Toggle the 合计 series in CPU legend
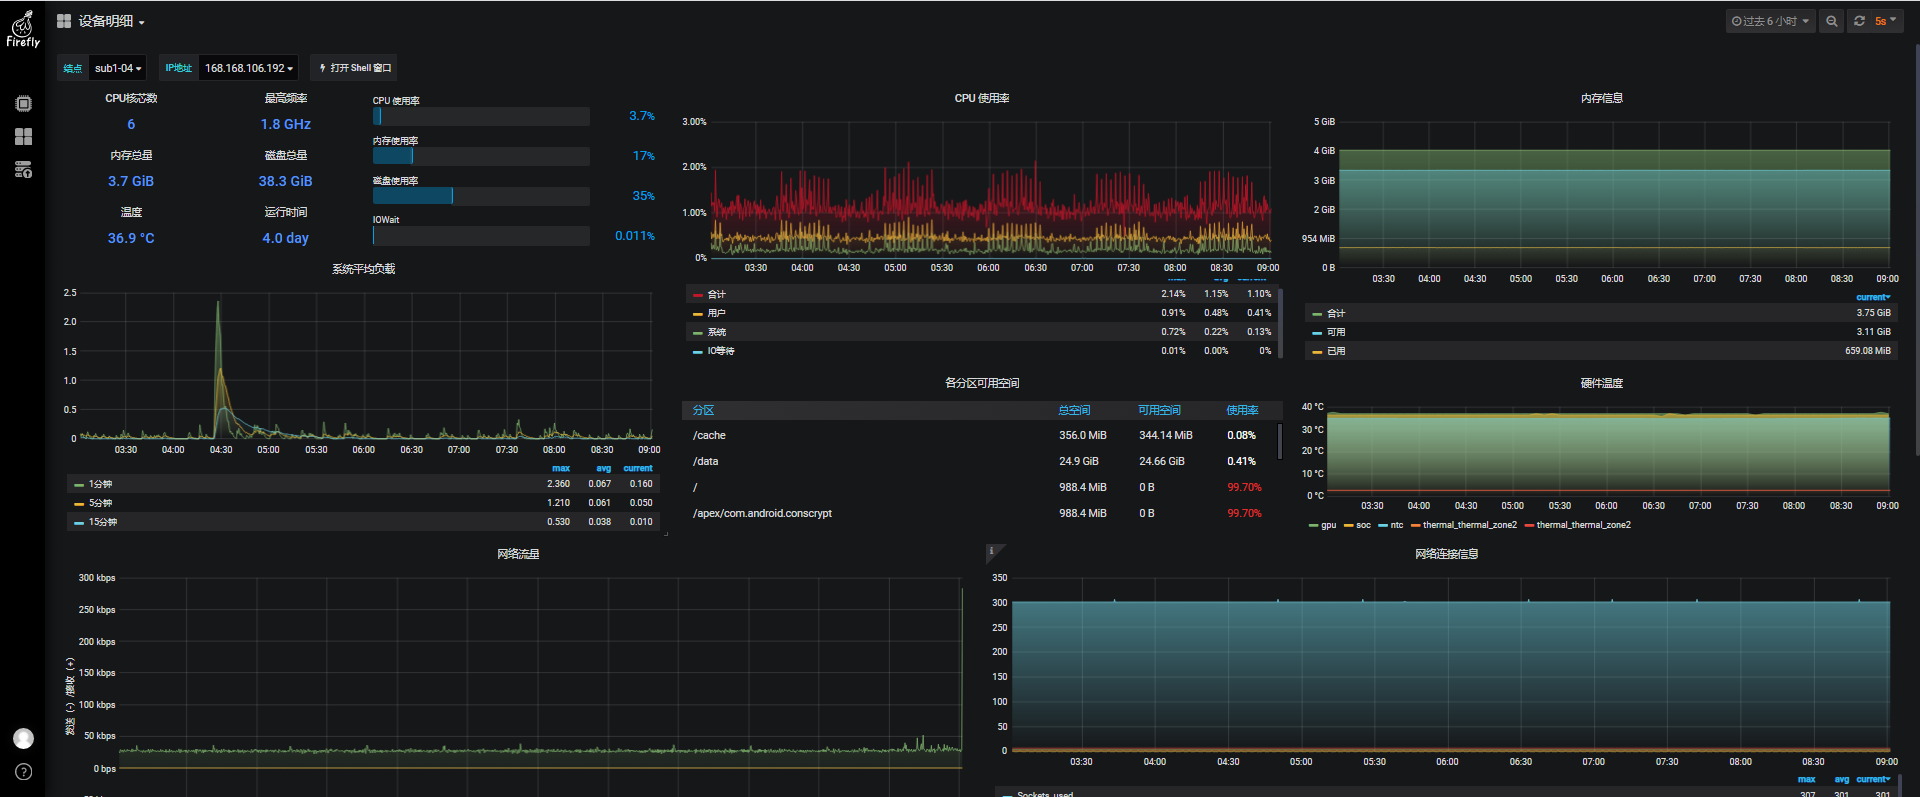The image size is (1920, 797). click(x=716, y=294)
